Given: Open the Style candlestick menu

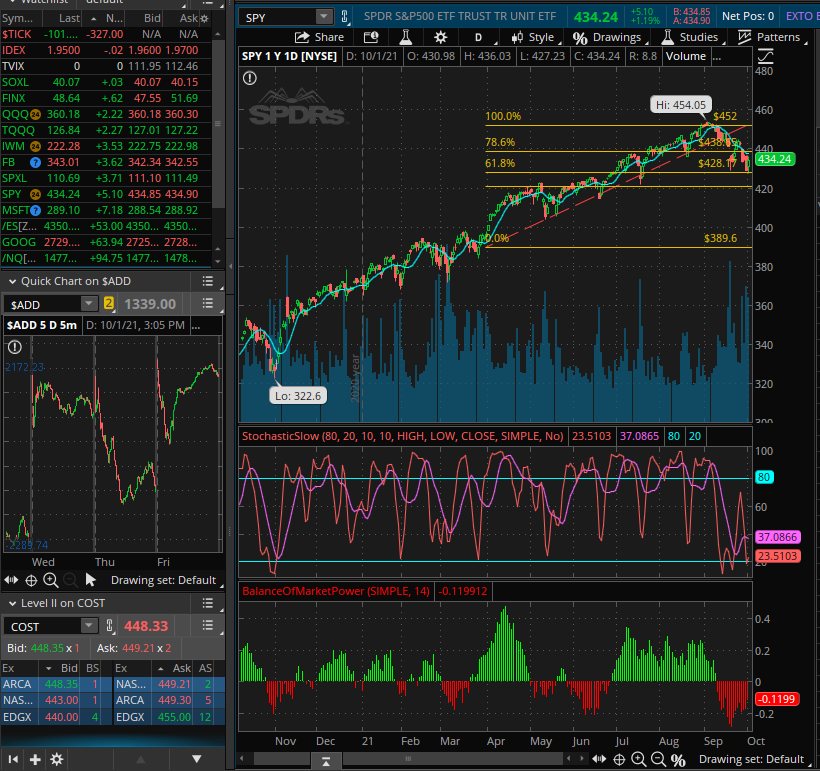Looking at the screenshot, I should point(533,37).
